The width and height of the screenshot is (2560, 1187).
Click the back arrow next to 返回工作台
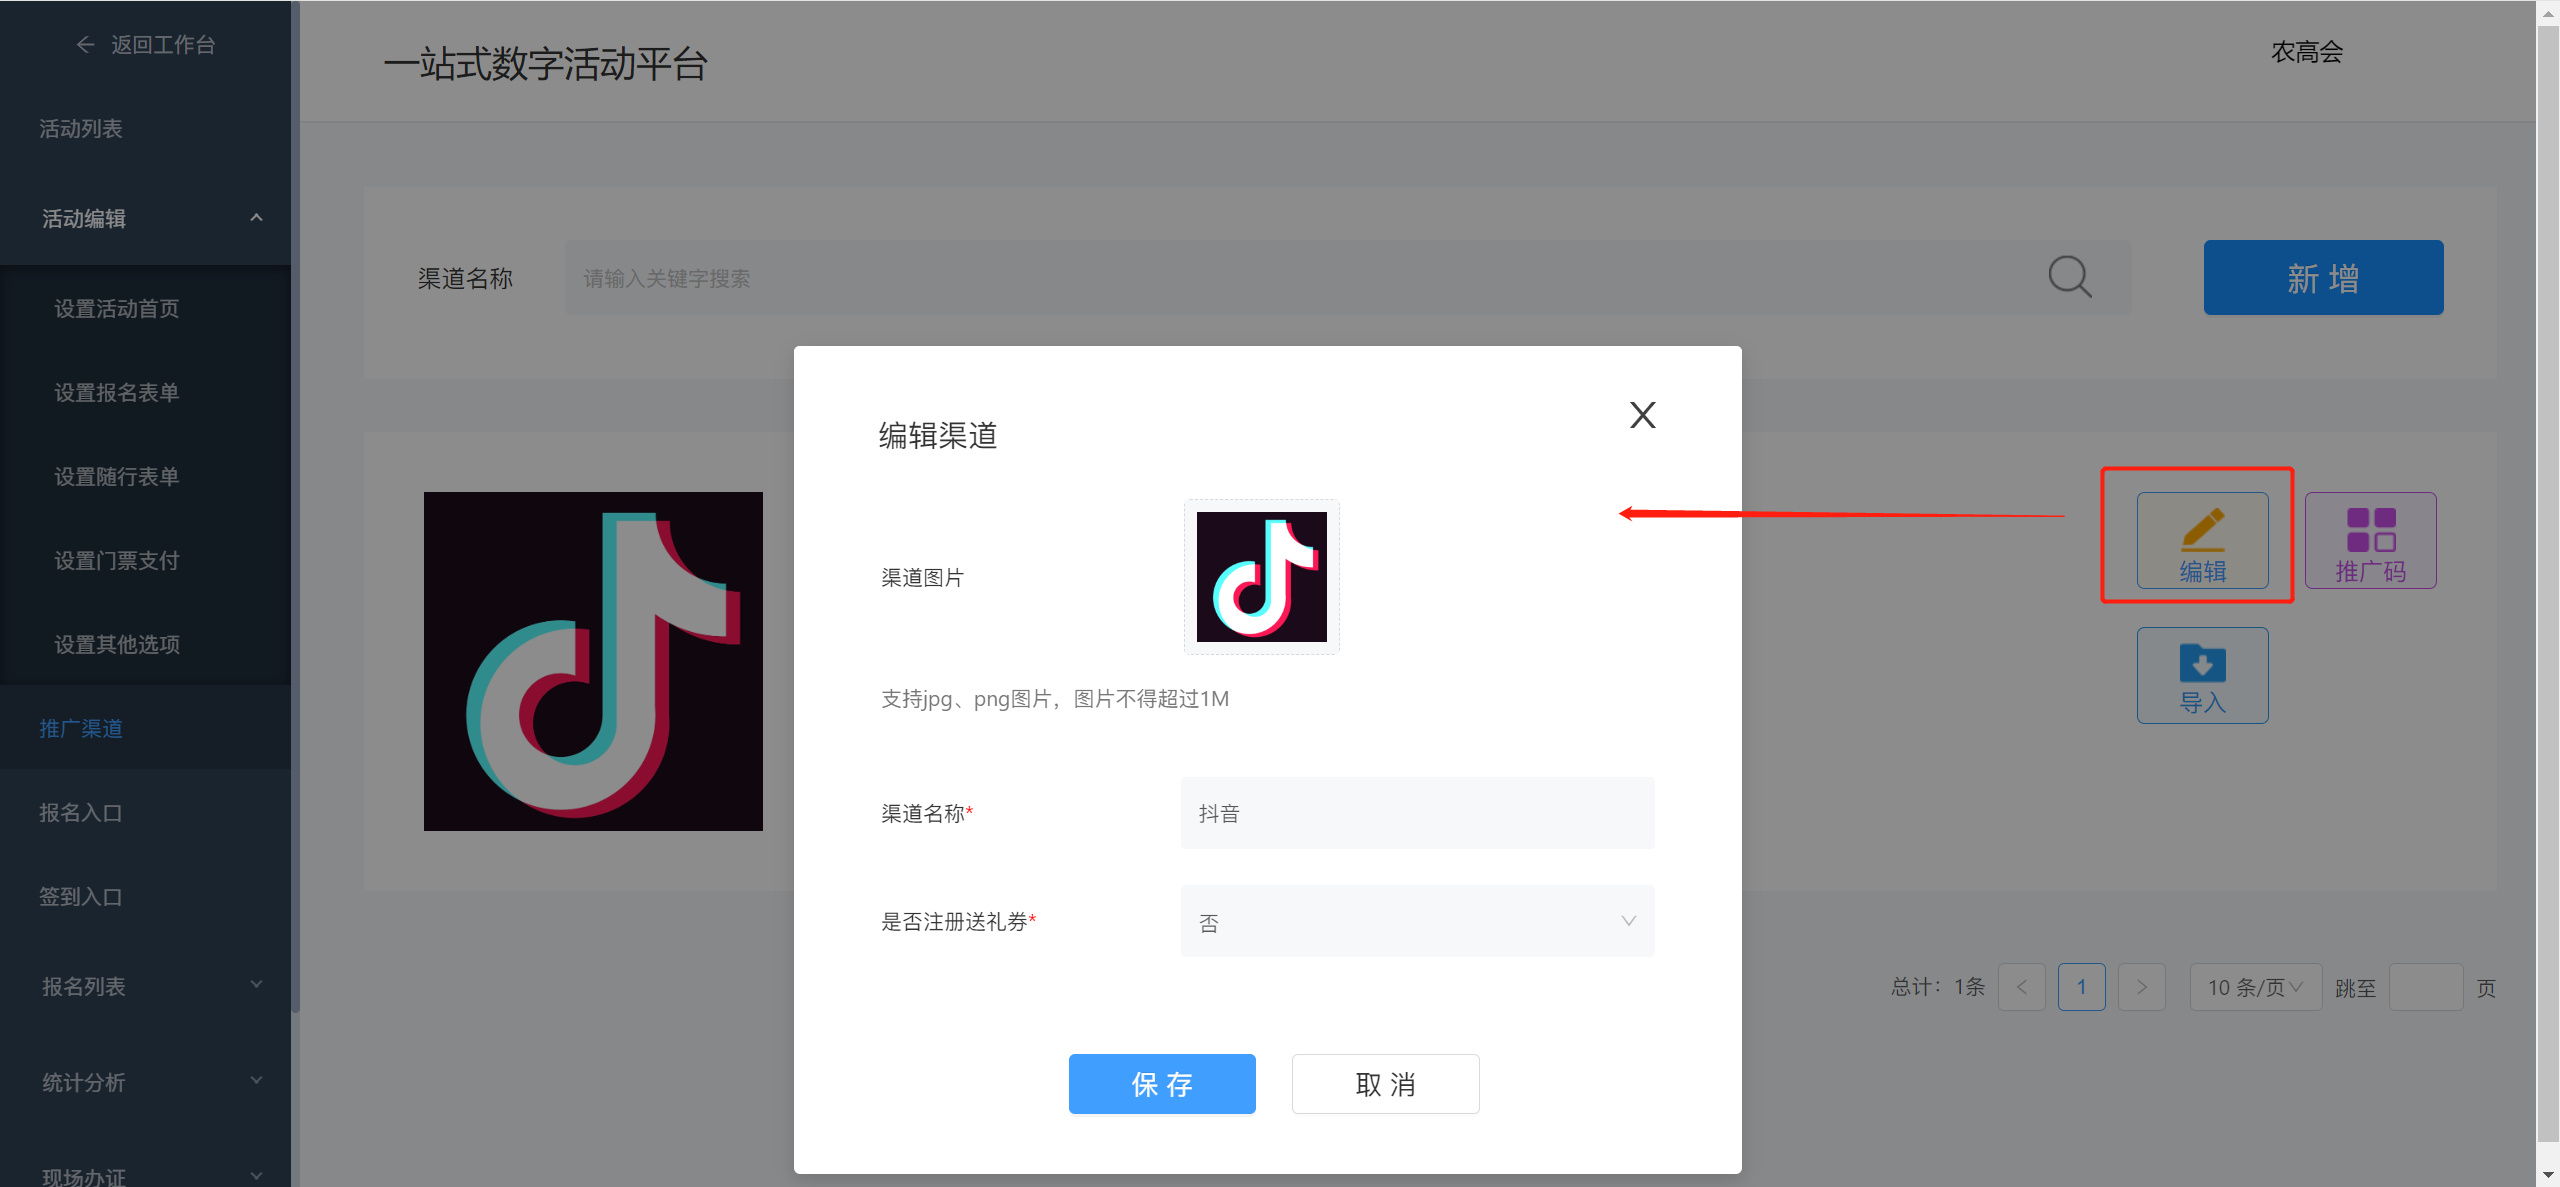coord(85,45)
